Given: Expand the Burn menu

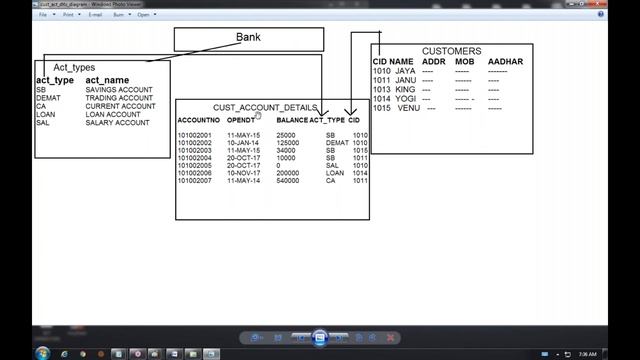Looking at the screenshot, I should point(122,15).
